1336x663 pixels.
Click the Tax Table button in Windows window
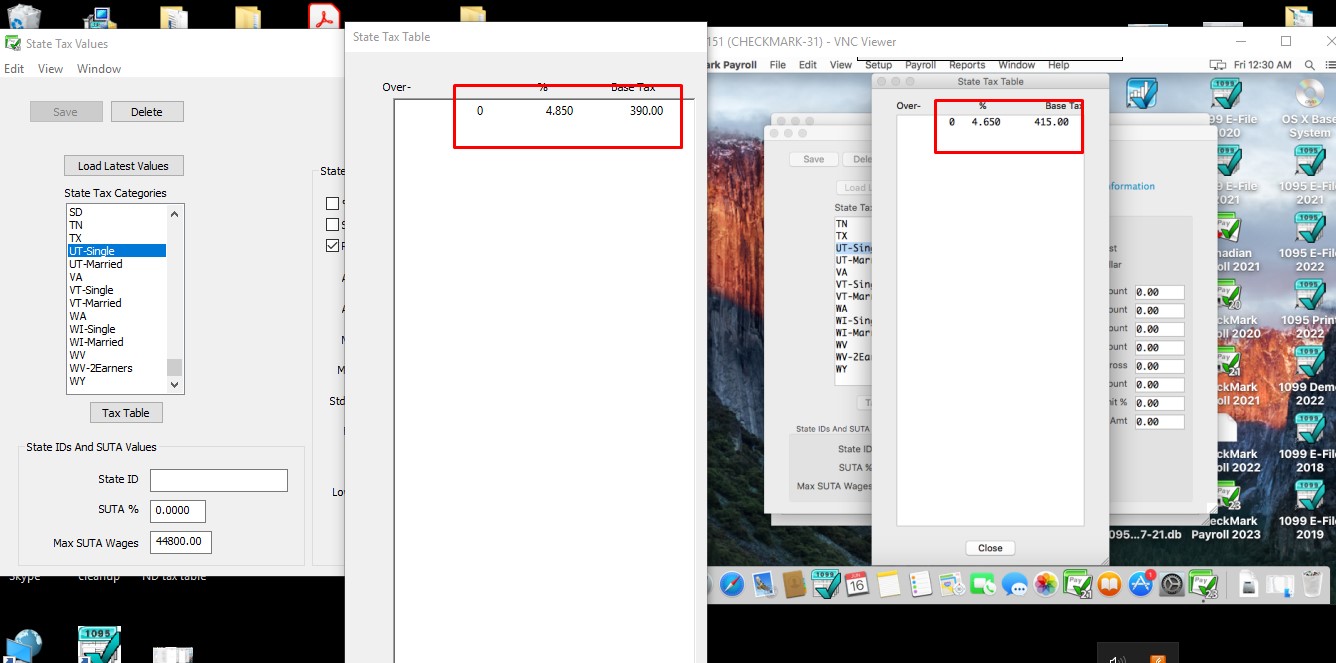point(126,412)
